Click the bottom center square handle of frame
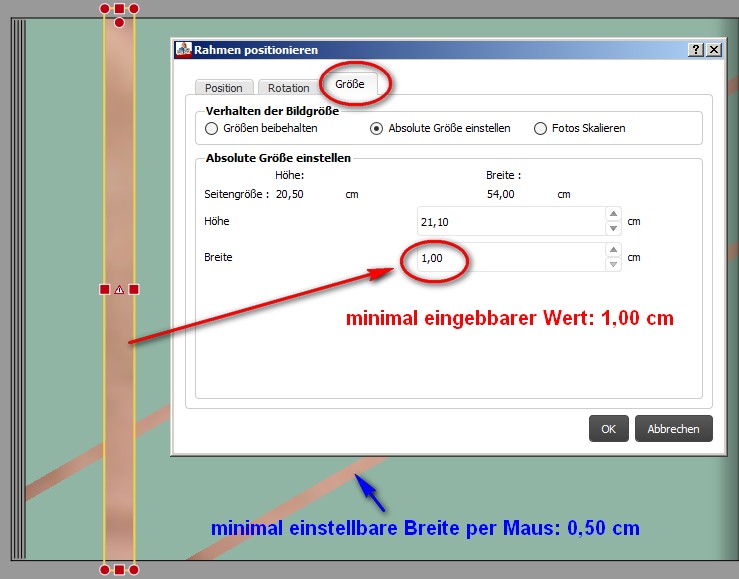Viewport: 739px width, 579px height. point(119,570)
